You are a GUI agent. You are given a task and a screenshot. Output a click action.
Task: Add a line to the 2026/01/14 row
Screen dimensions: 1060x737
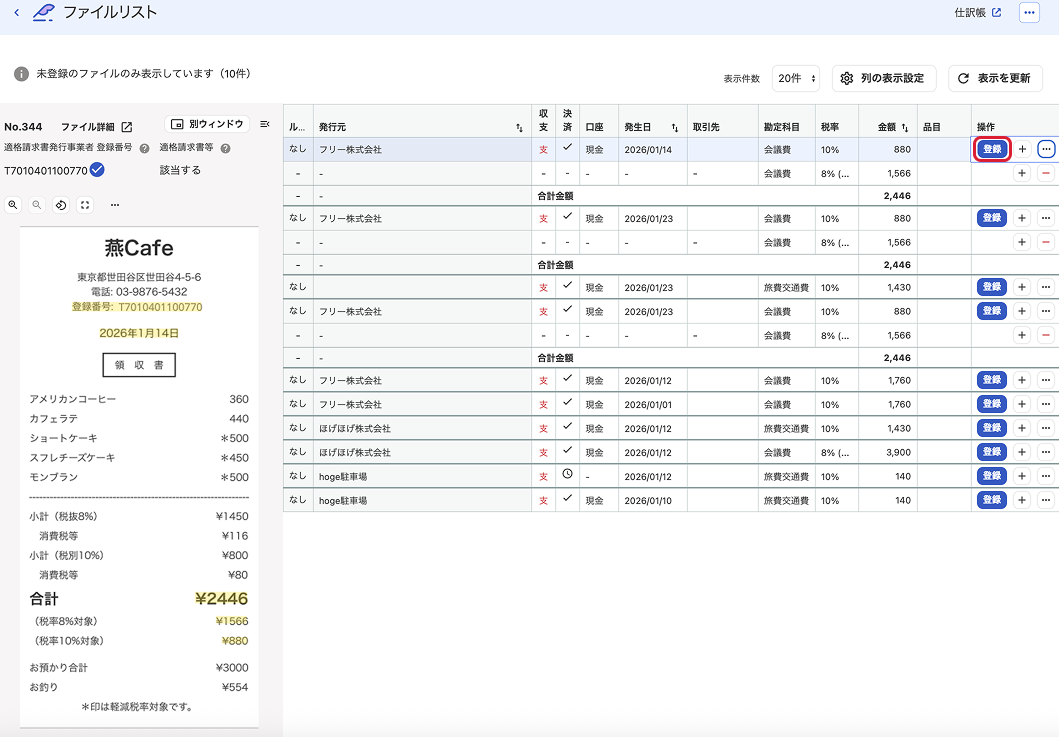(x=1022, y=149)
